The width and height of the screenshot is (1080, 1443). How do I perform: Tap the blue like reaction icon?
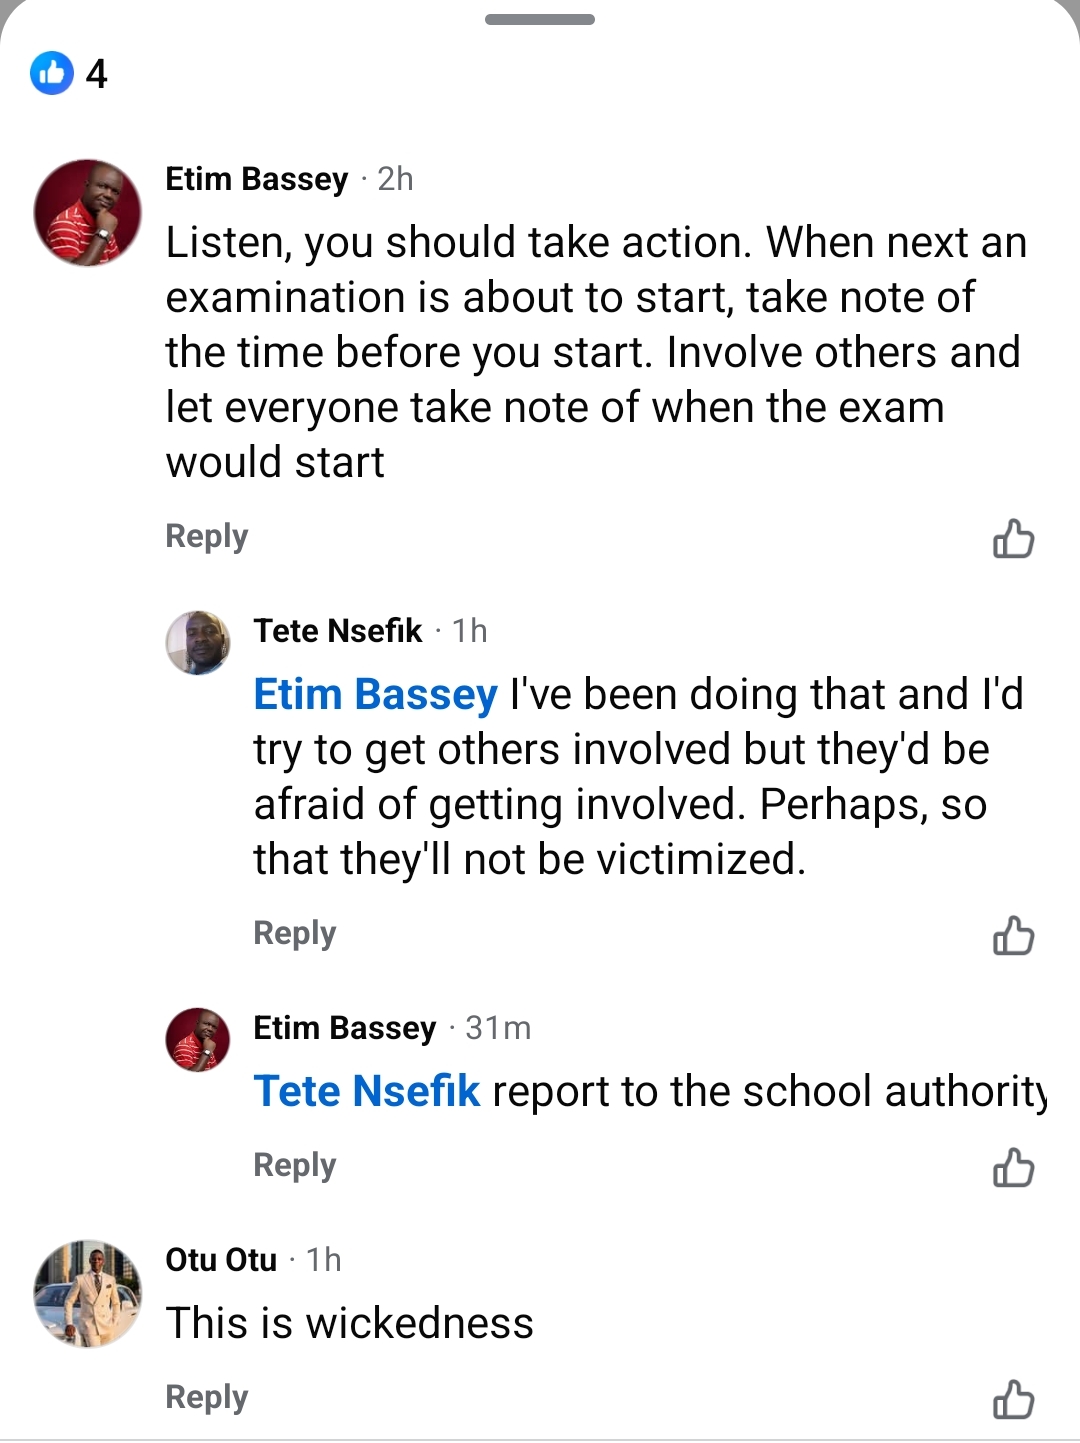click(x=52, y=73)
